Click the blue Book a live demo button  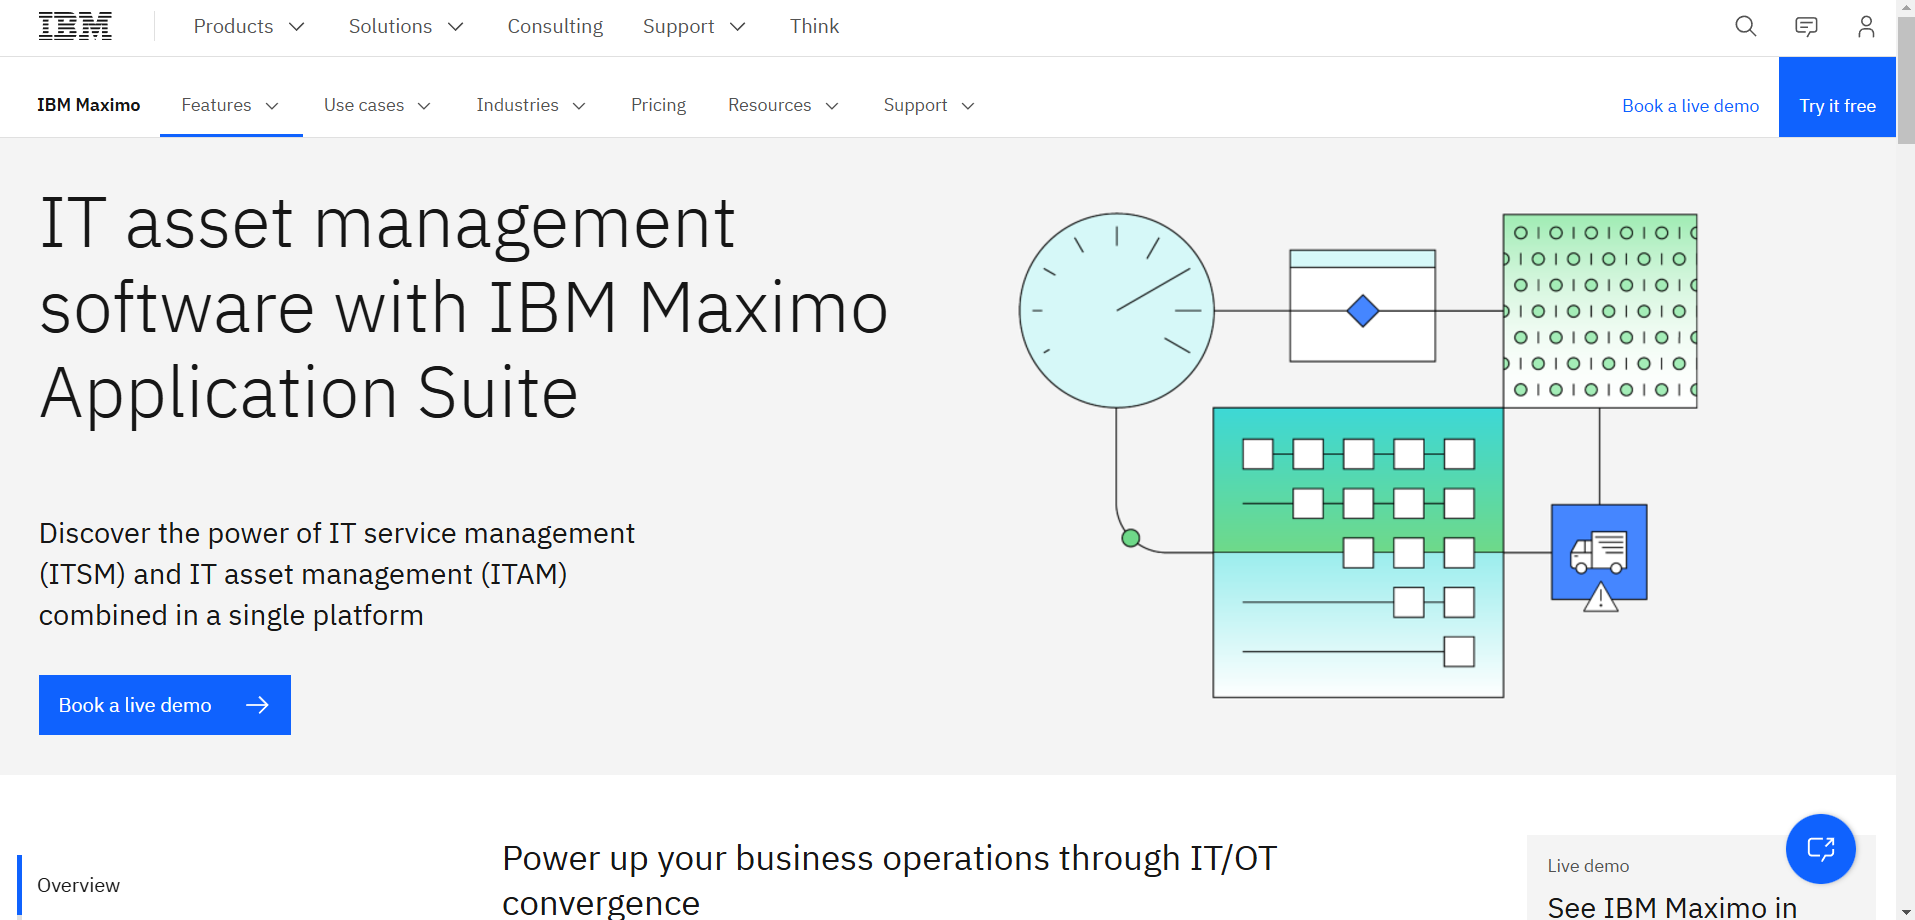pos(165,705)
